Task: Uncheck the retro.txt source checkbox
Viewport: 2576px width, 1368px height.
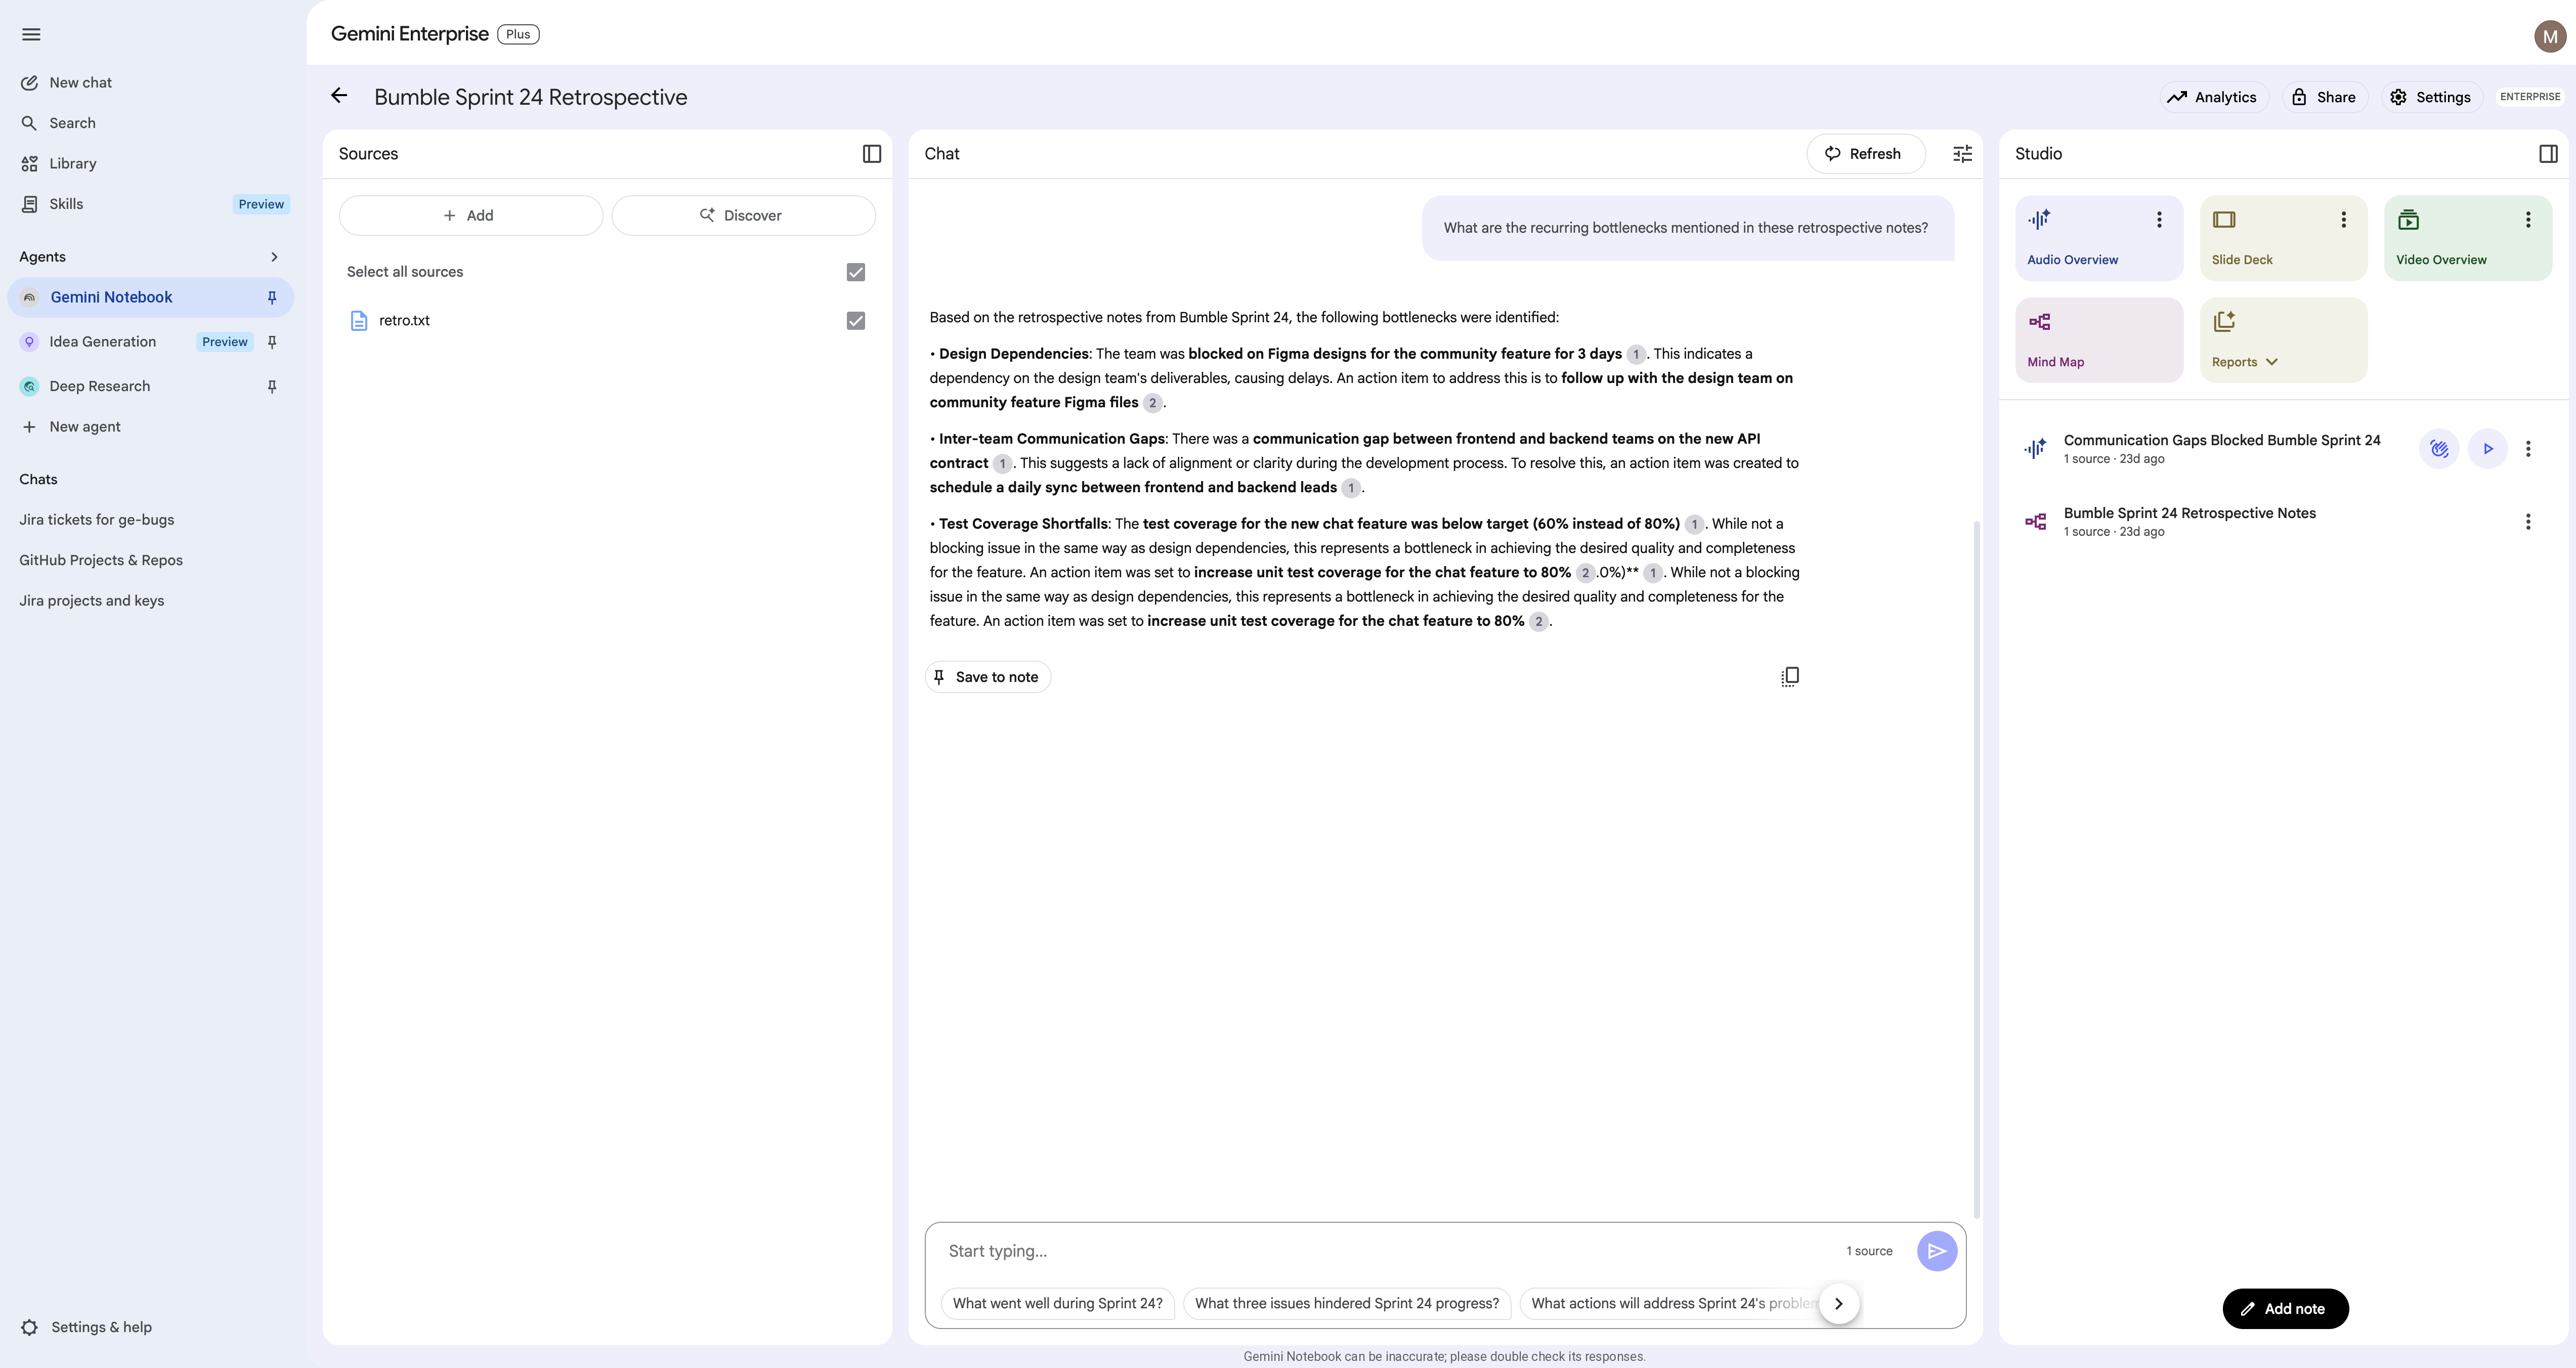Action: pyautogui.click(x=856, y=320)
